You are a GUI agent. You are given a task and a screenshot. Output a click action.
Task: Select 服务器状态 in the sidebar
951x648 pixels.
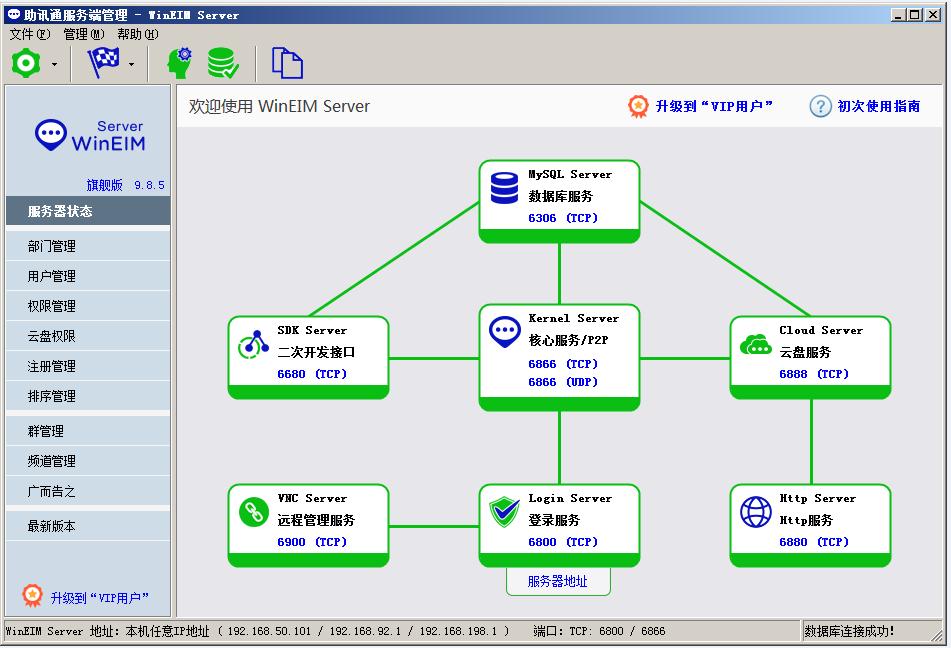pos(88,211)
